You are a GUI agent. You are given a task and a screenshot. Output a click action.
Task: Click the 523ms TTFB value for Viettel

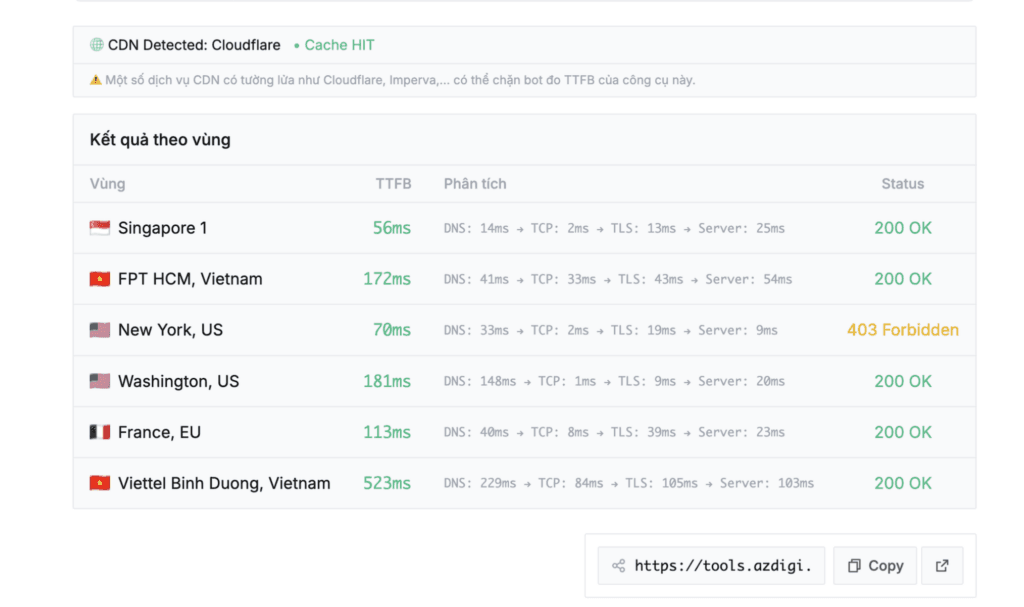[386, 483]
